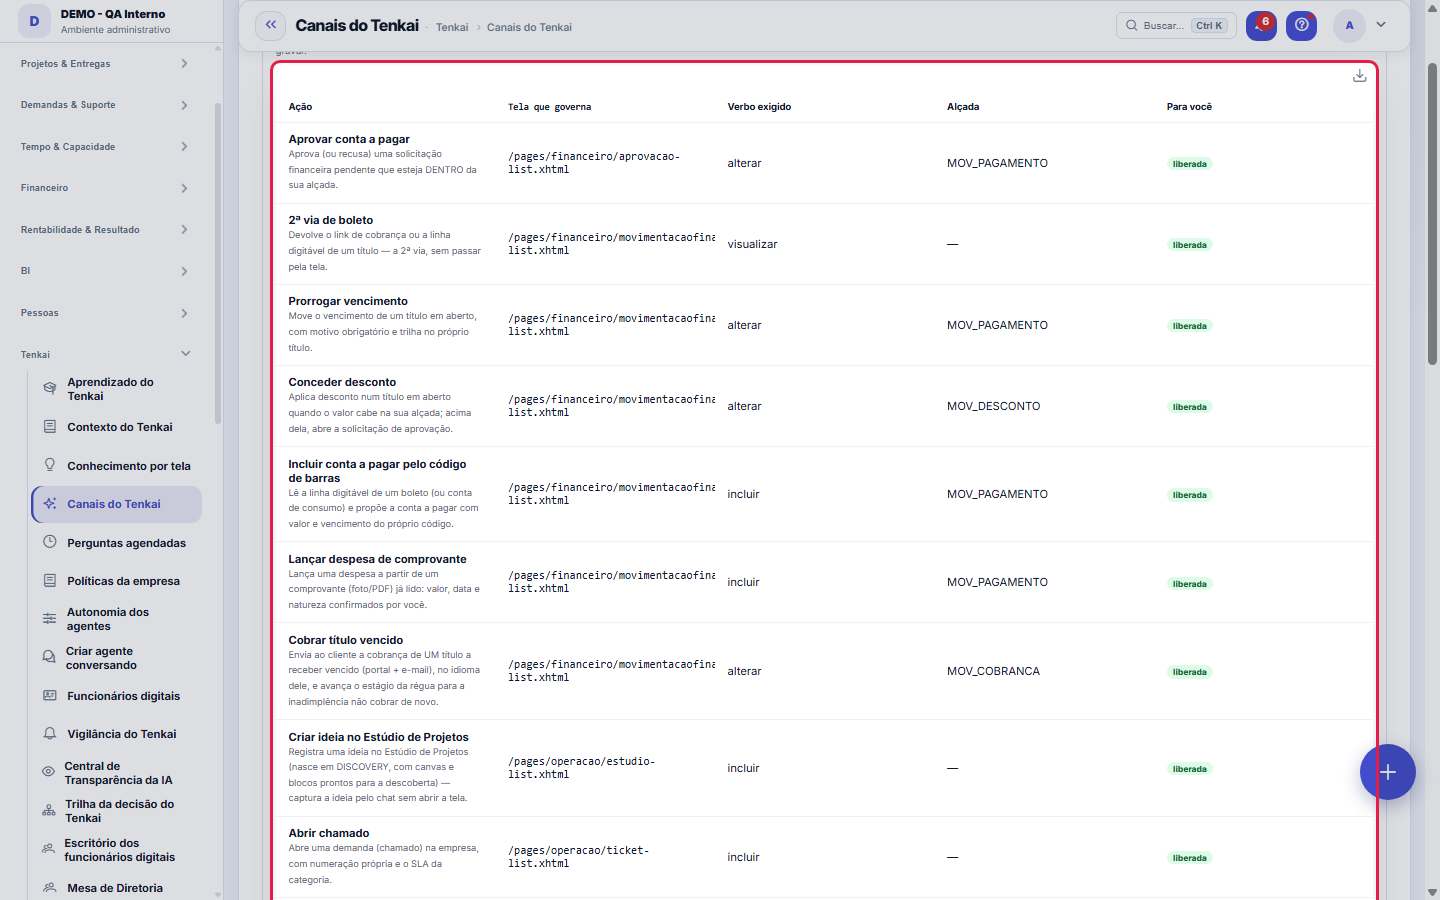This screenshot has height=900, width=1440.
Task: Open the help question-mark icon
Action: tap(1301, 25)
